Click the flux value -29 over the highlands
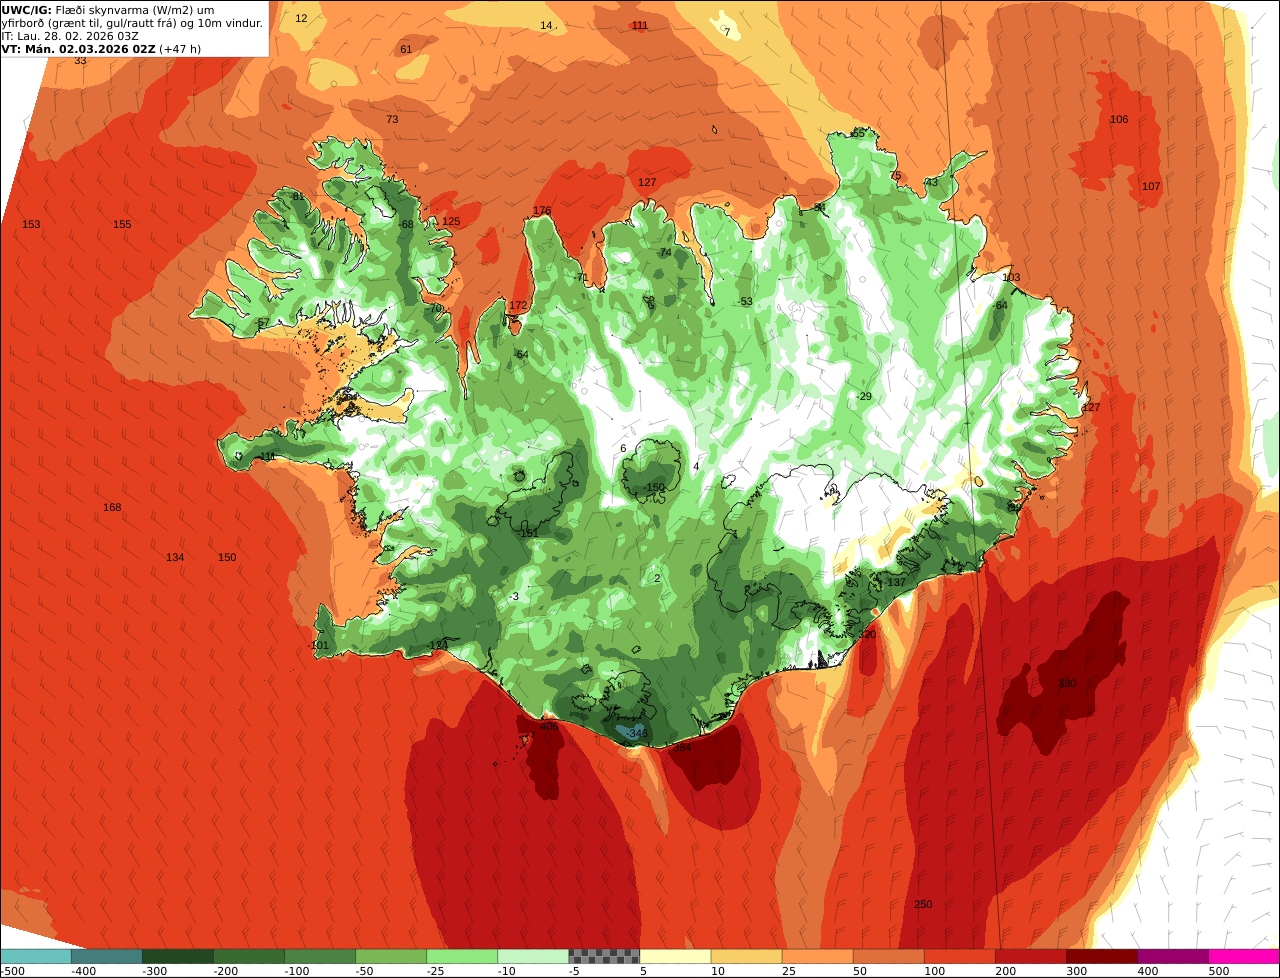This screenshot has width=1280, height=978. 864,396
